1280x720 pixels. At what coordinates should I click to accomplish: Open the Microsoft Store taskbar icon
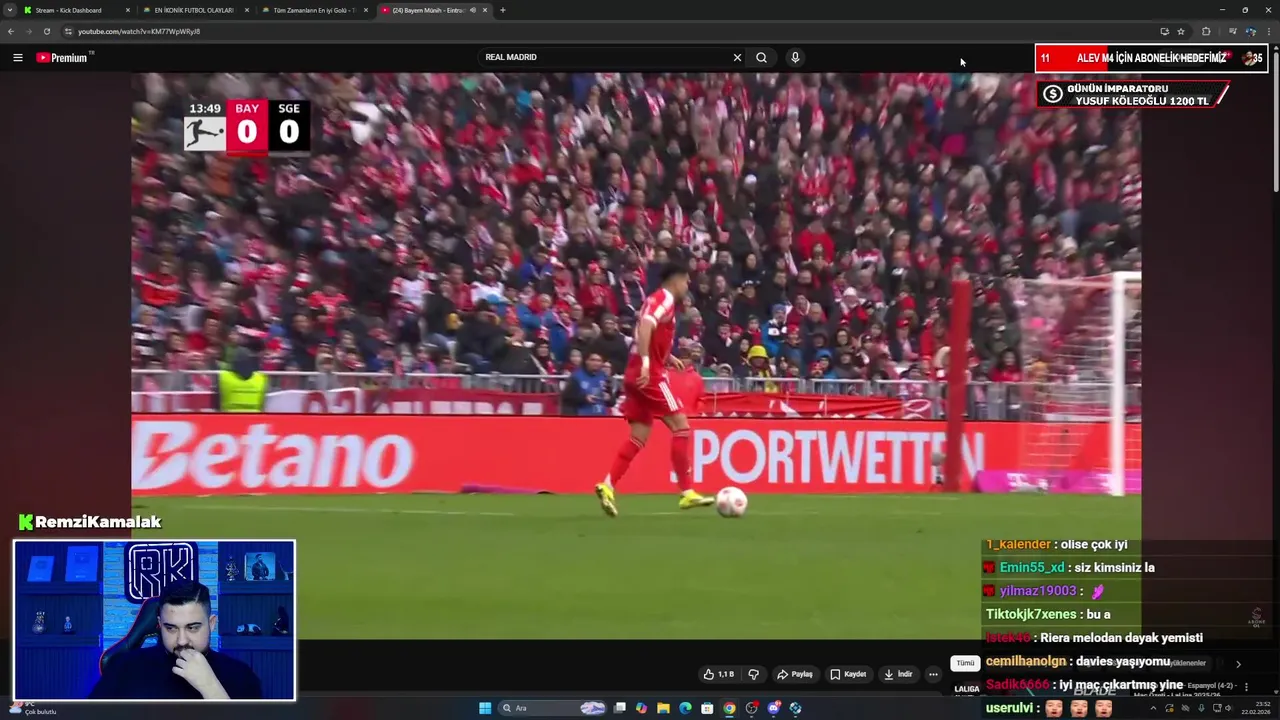click(707, 708)
